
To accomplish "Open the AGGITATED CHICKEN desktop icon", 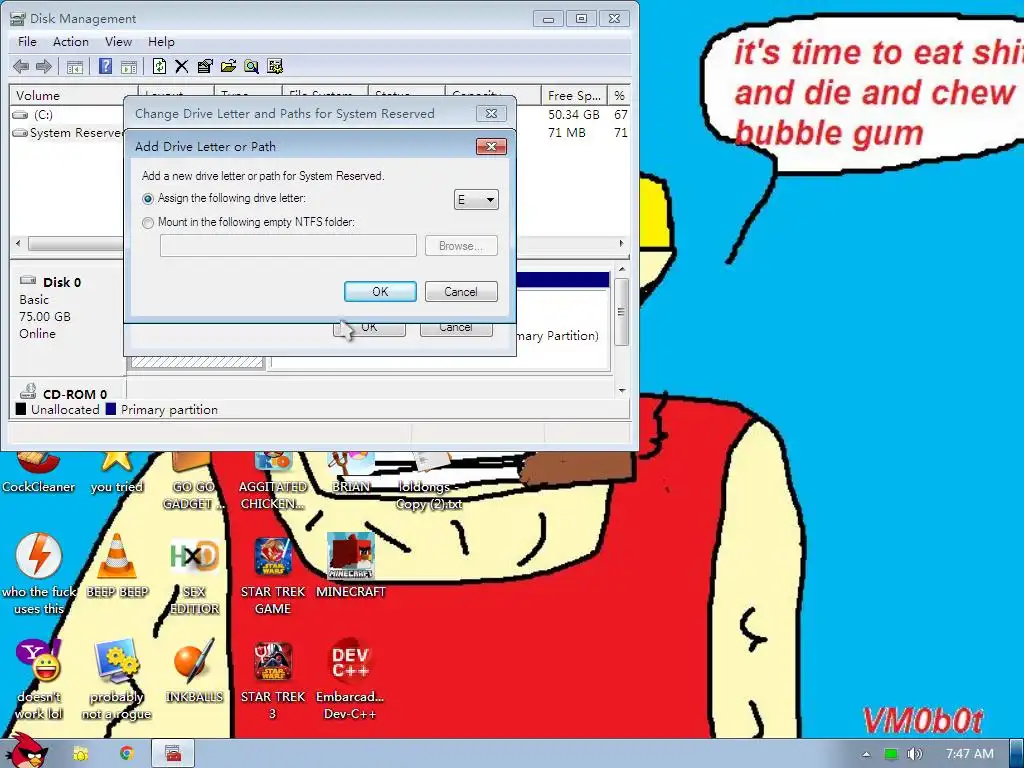I will tap(273, 481).
